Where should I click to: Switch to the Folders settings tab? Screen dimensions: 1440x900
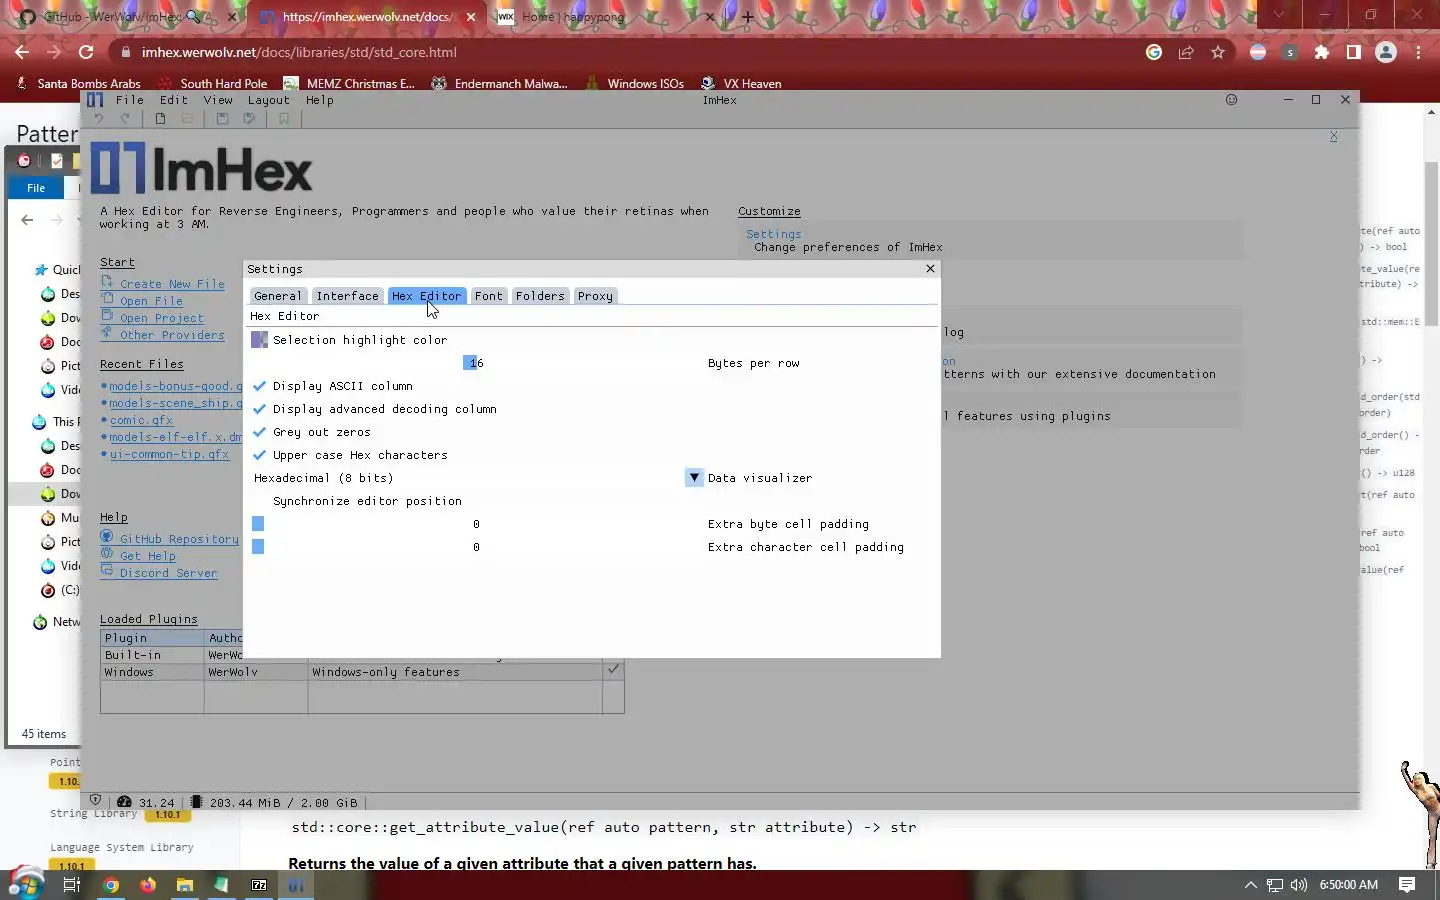(540, 296)
